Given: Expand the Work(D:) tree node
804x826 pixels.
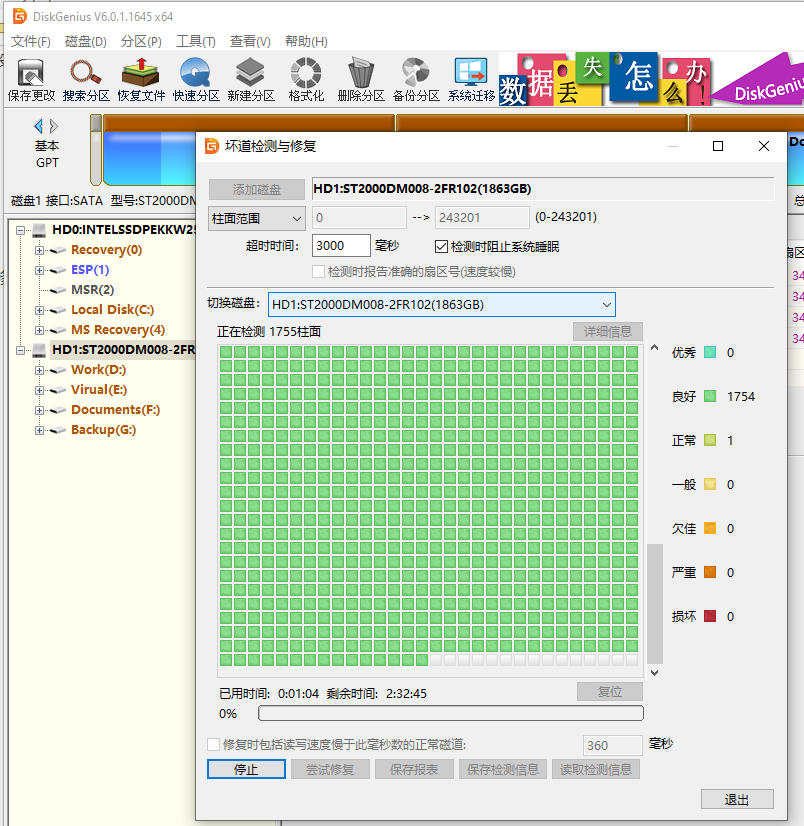Looking at the screenshot, I should (40, 370).
